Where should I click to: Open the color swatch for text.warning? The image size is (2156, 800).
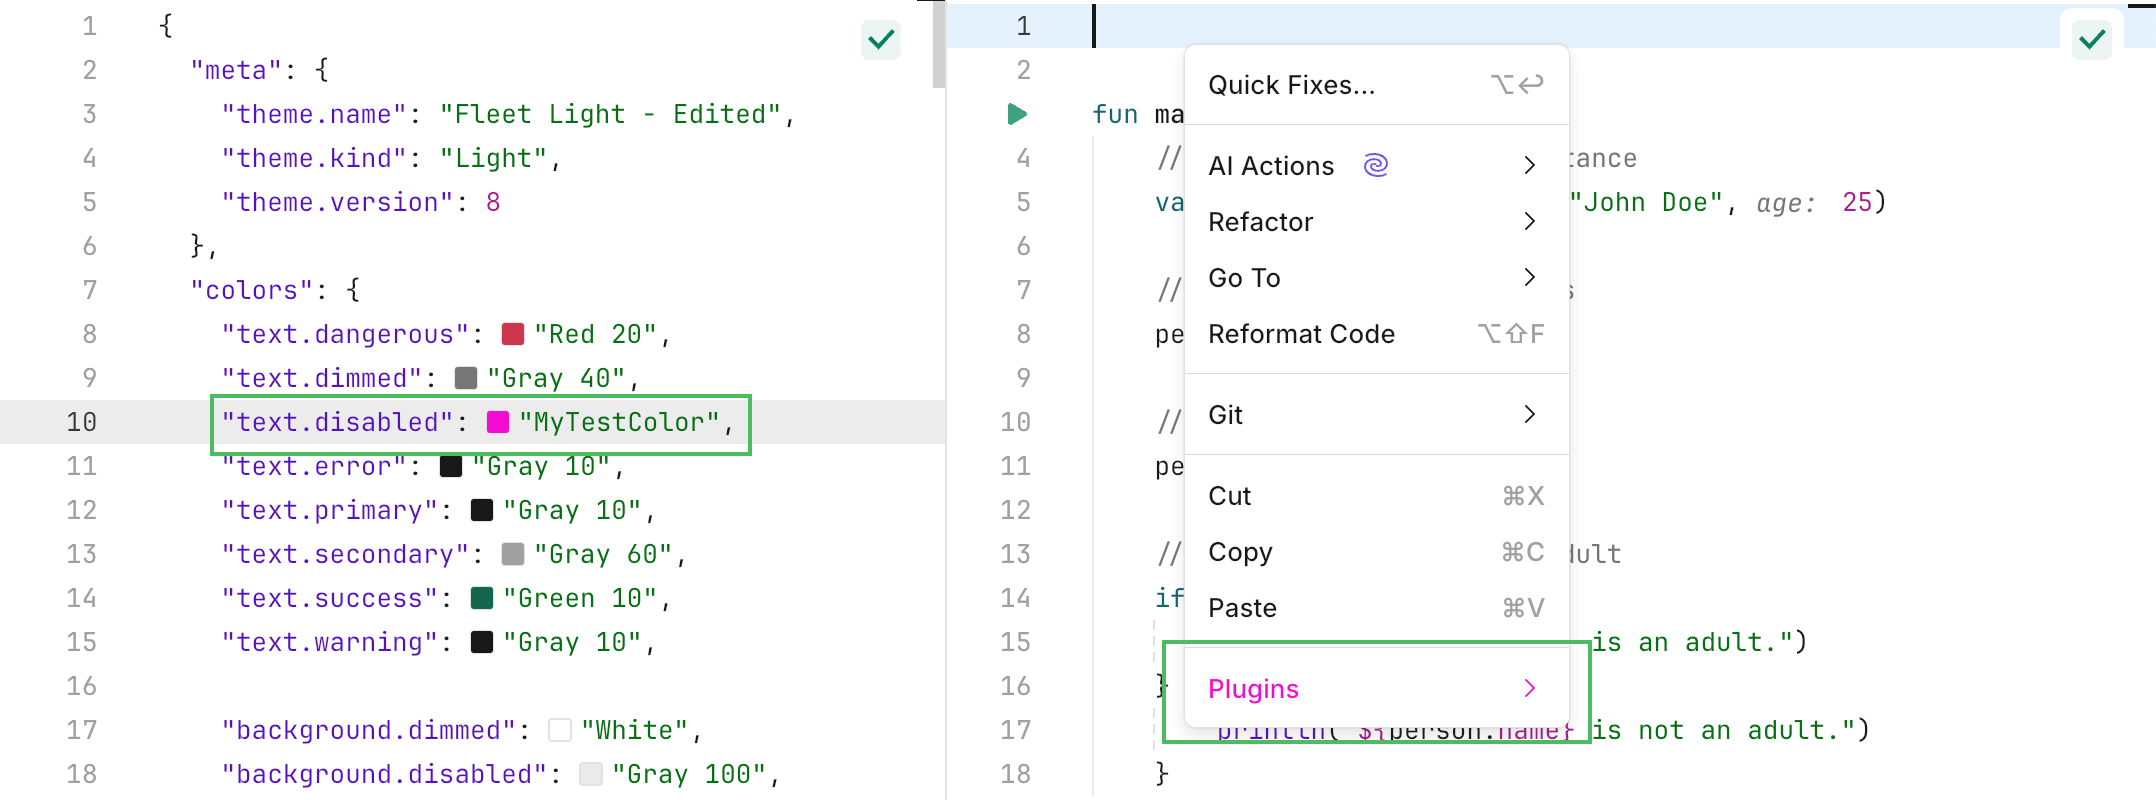pos(482,642)
